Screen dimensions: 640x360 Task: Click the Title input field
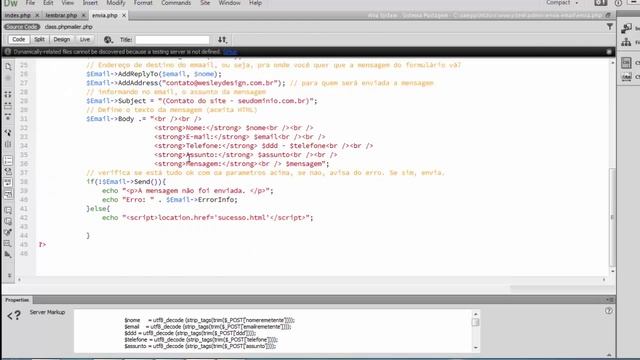(172, 40)
